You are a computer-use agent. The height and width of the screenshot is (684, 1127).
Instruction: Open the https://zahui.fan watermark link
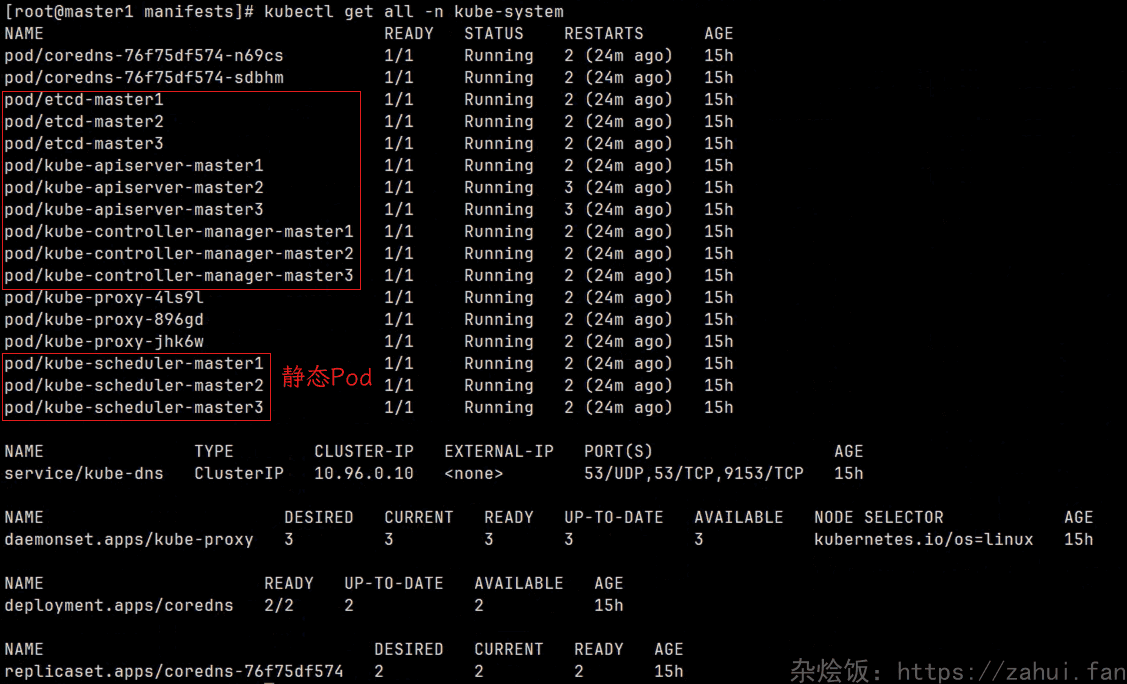click(1011, 670)
